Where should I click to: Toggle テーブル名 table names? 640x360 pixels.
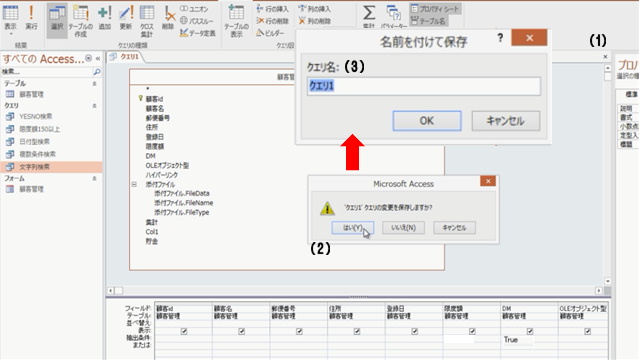pyautogui.click(x=429, y=21)
